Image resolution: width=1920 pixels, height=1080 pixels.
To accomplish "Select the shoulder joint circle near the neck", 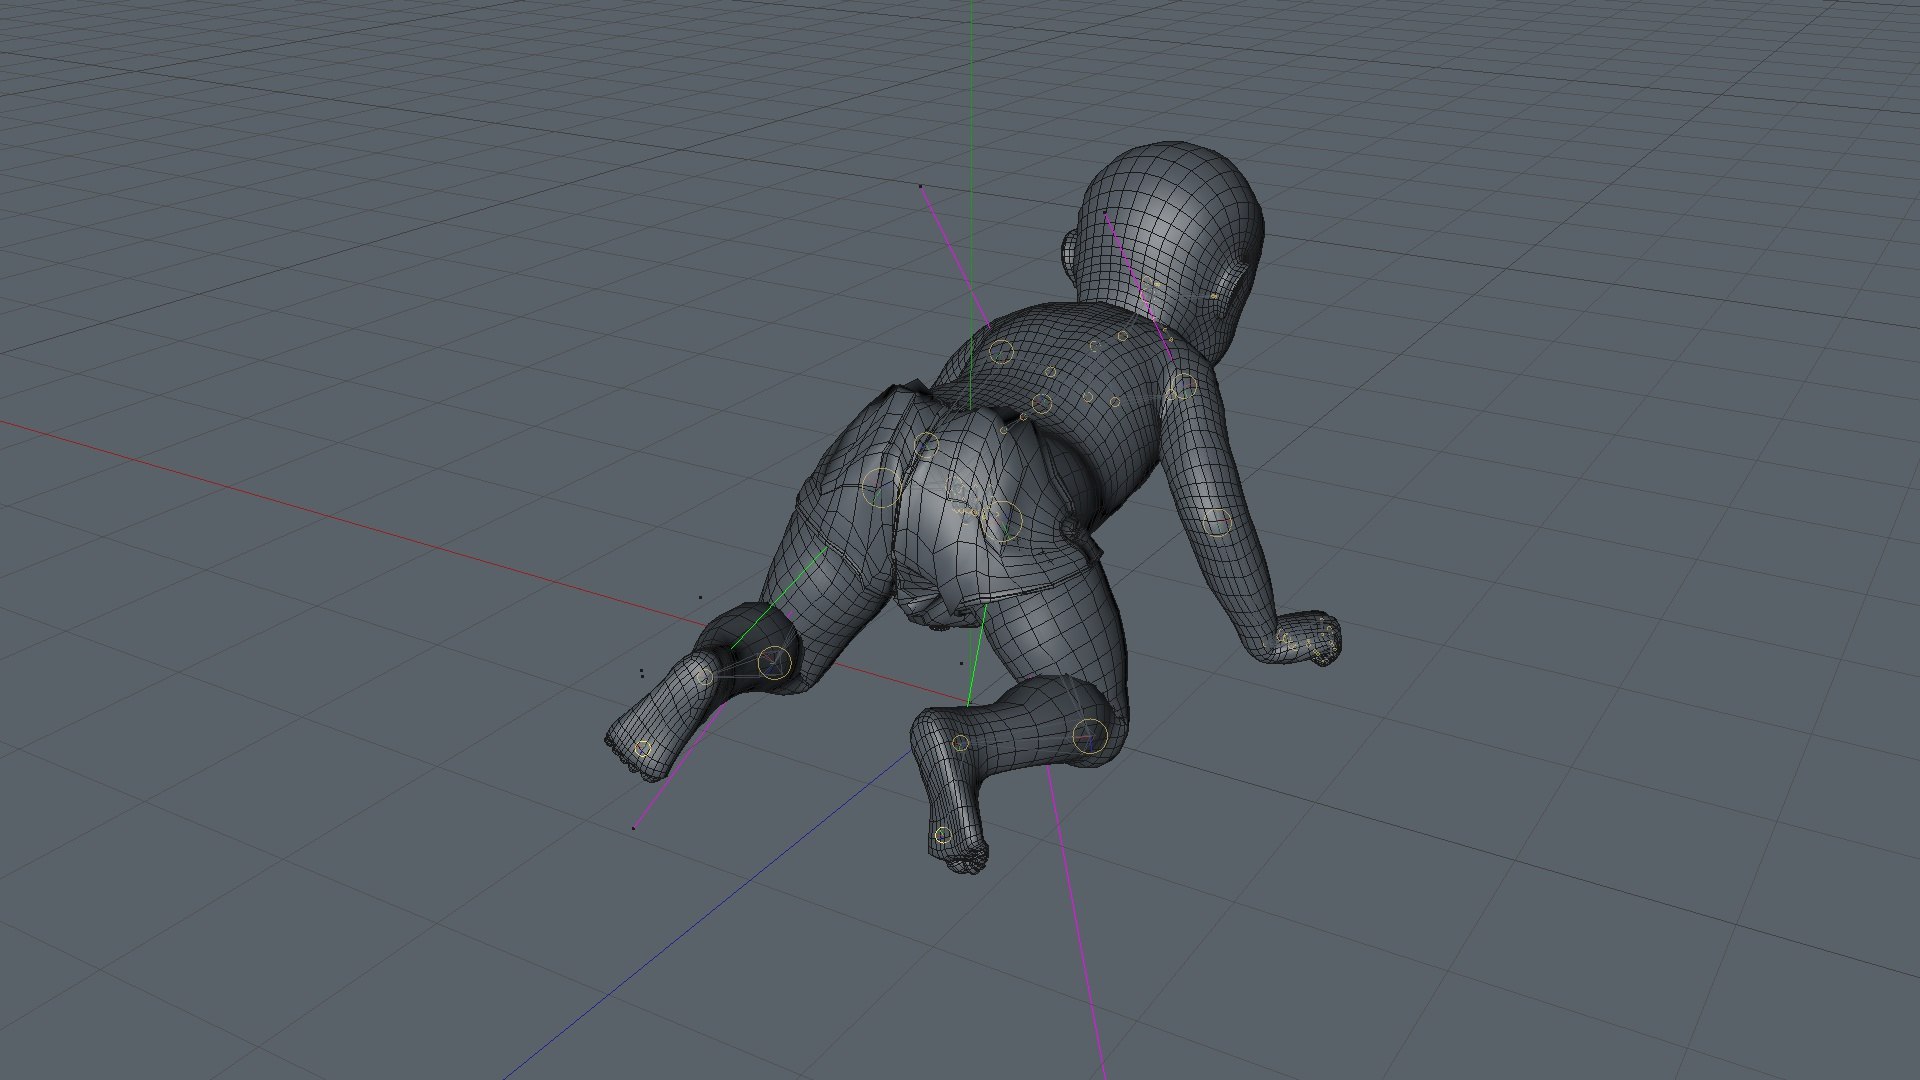I will [1183, 386].
